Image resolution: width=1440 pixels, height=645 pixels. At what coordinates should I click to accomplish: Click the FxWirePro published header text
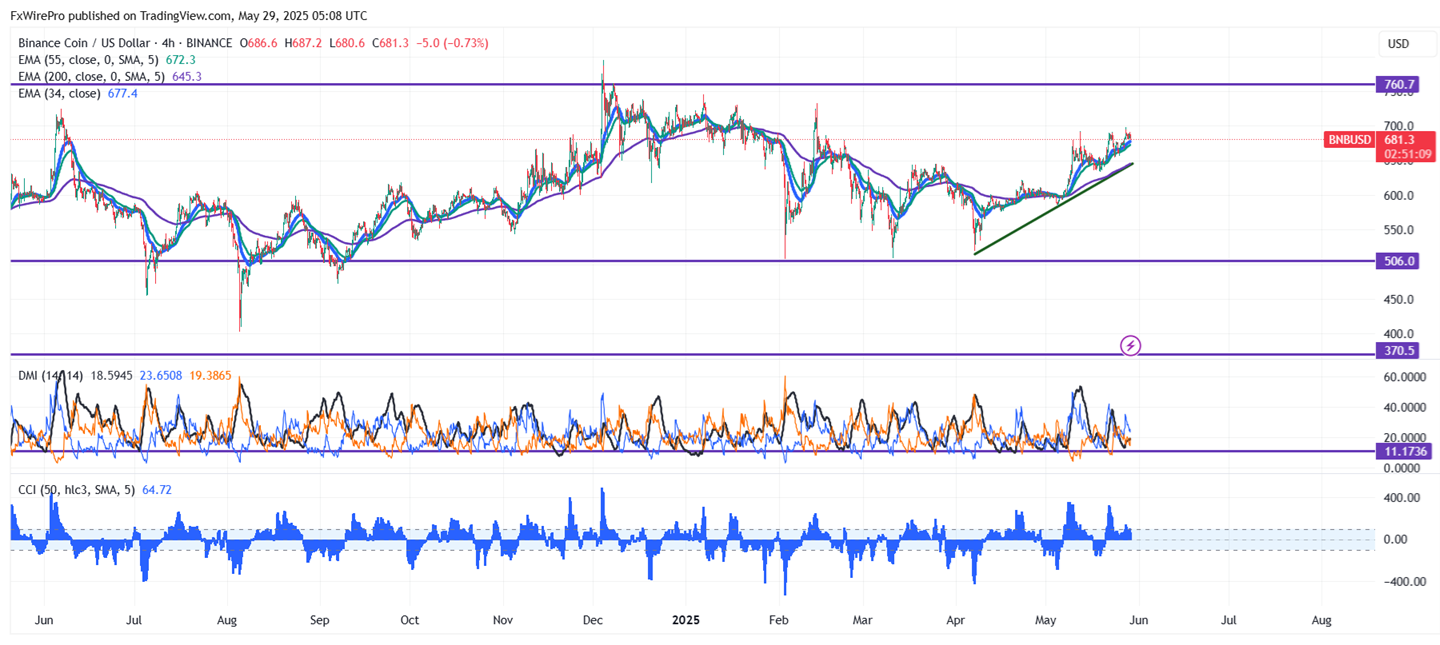coord(189,16)
